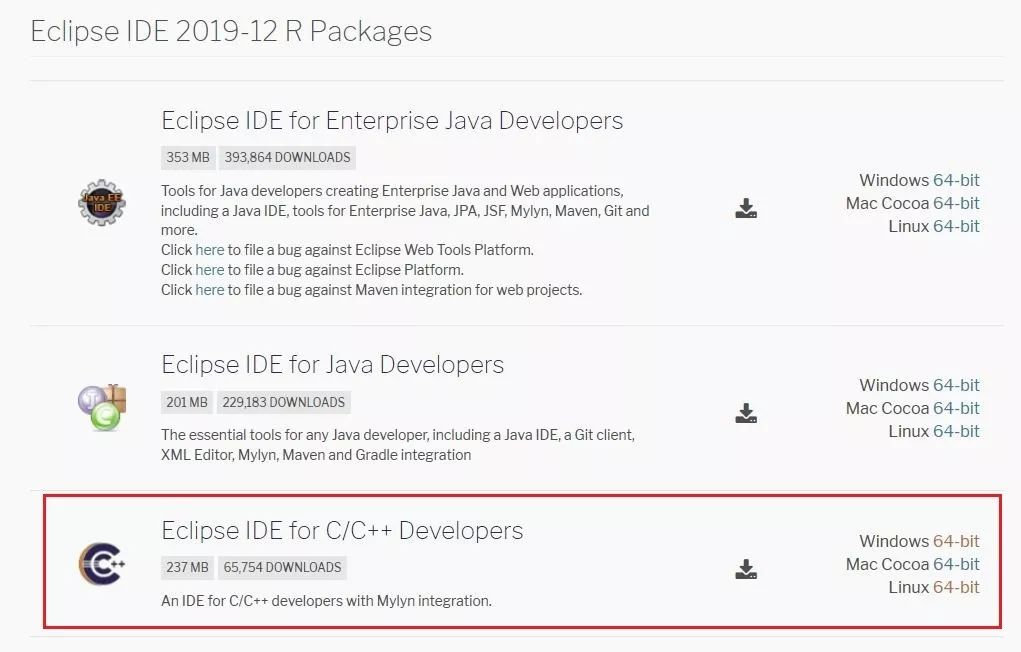Follow 'here' link for Maven integration bug
The width and height of the screenshot is (1021, 652).
click(x=210, y=290)
